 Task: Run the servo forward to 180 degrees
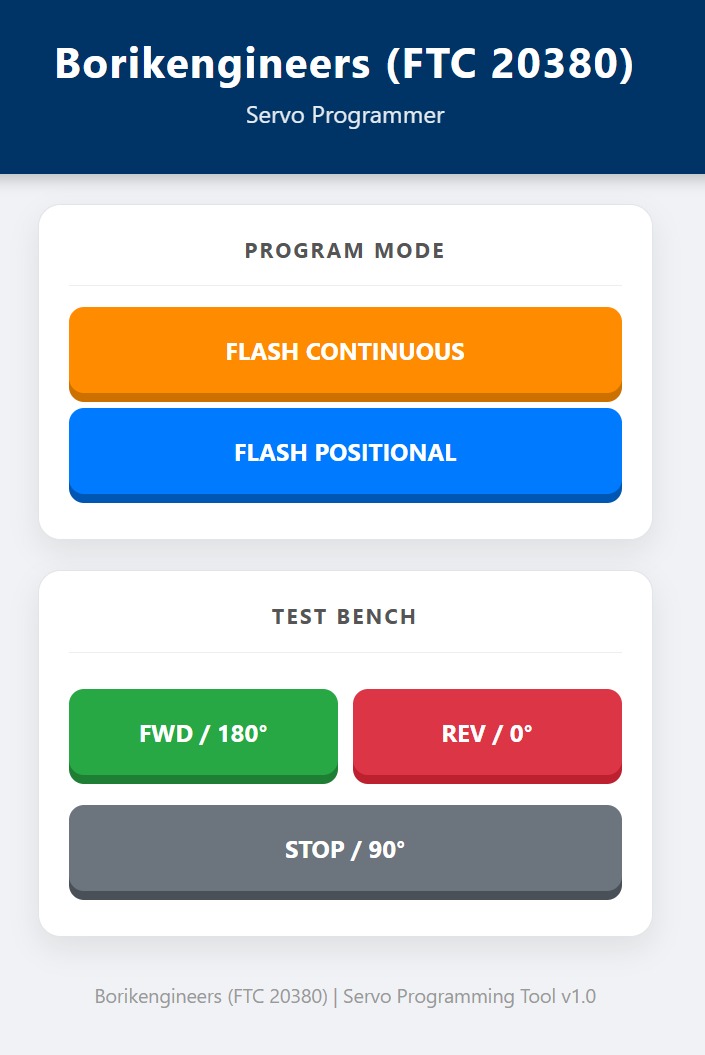tap(203, 734)
